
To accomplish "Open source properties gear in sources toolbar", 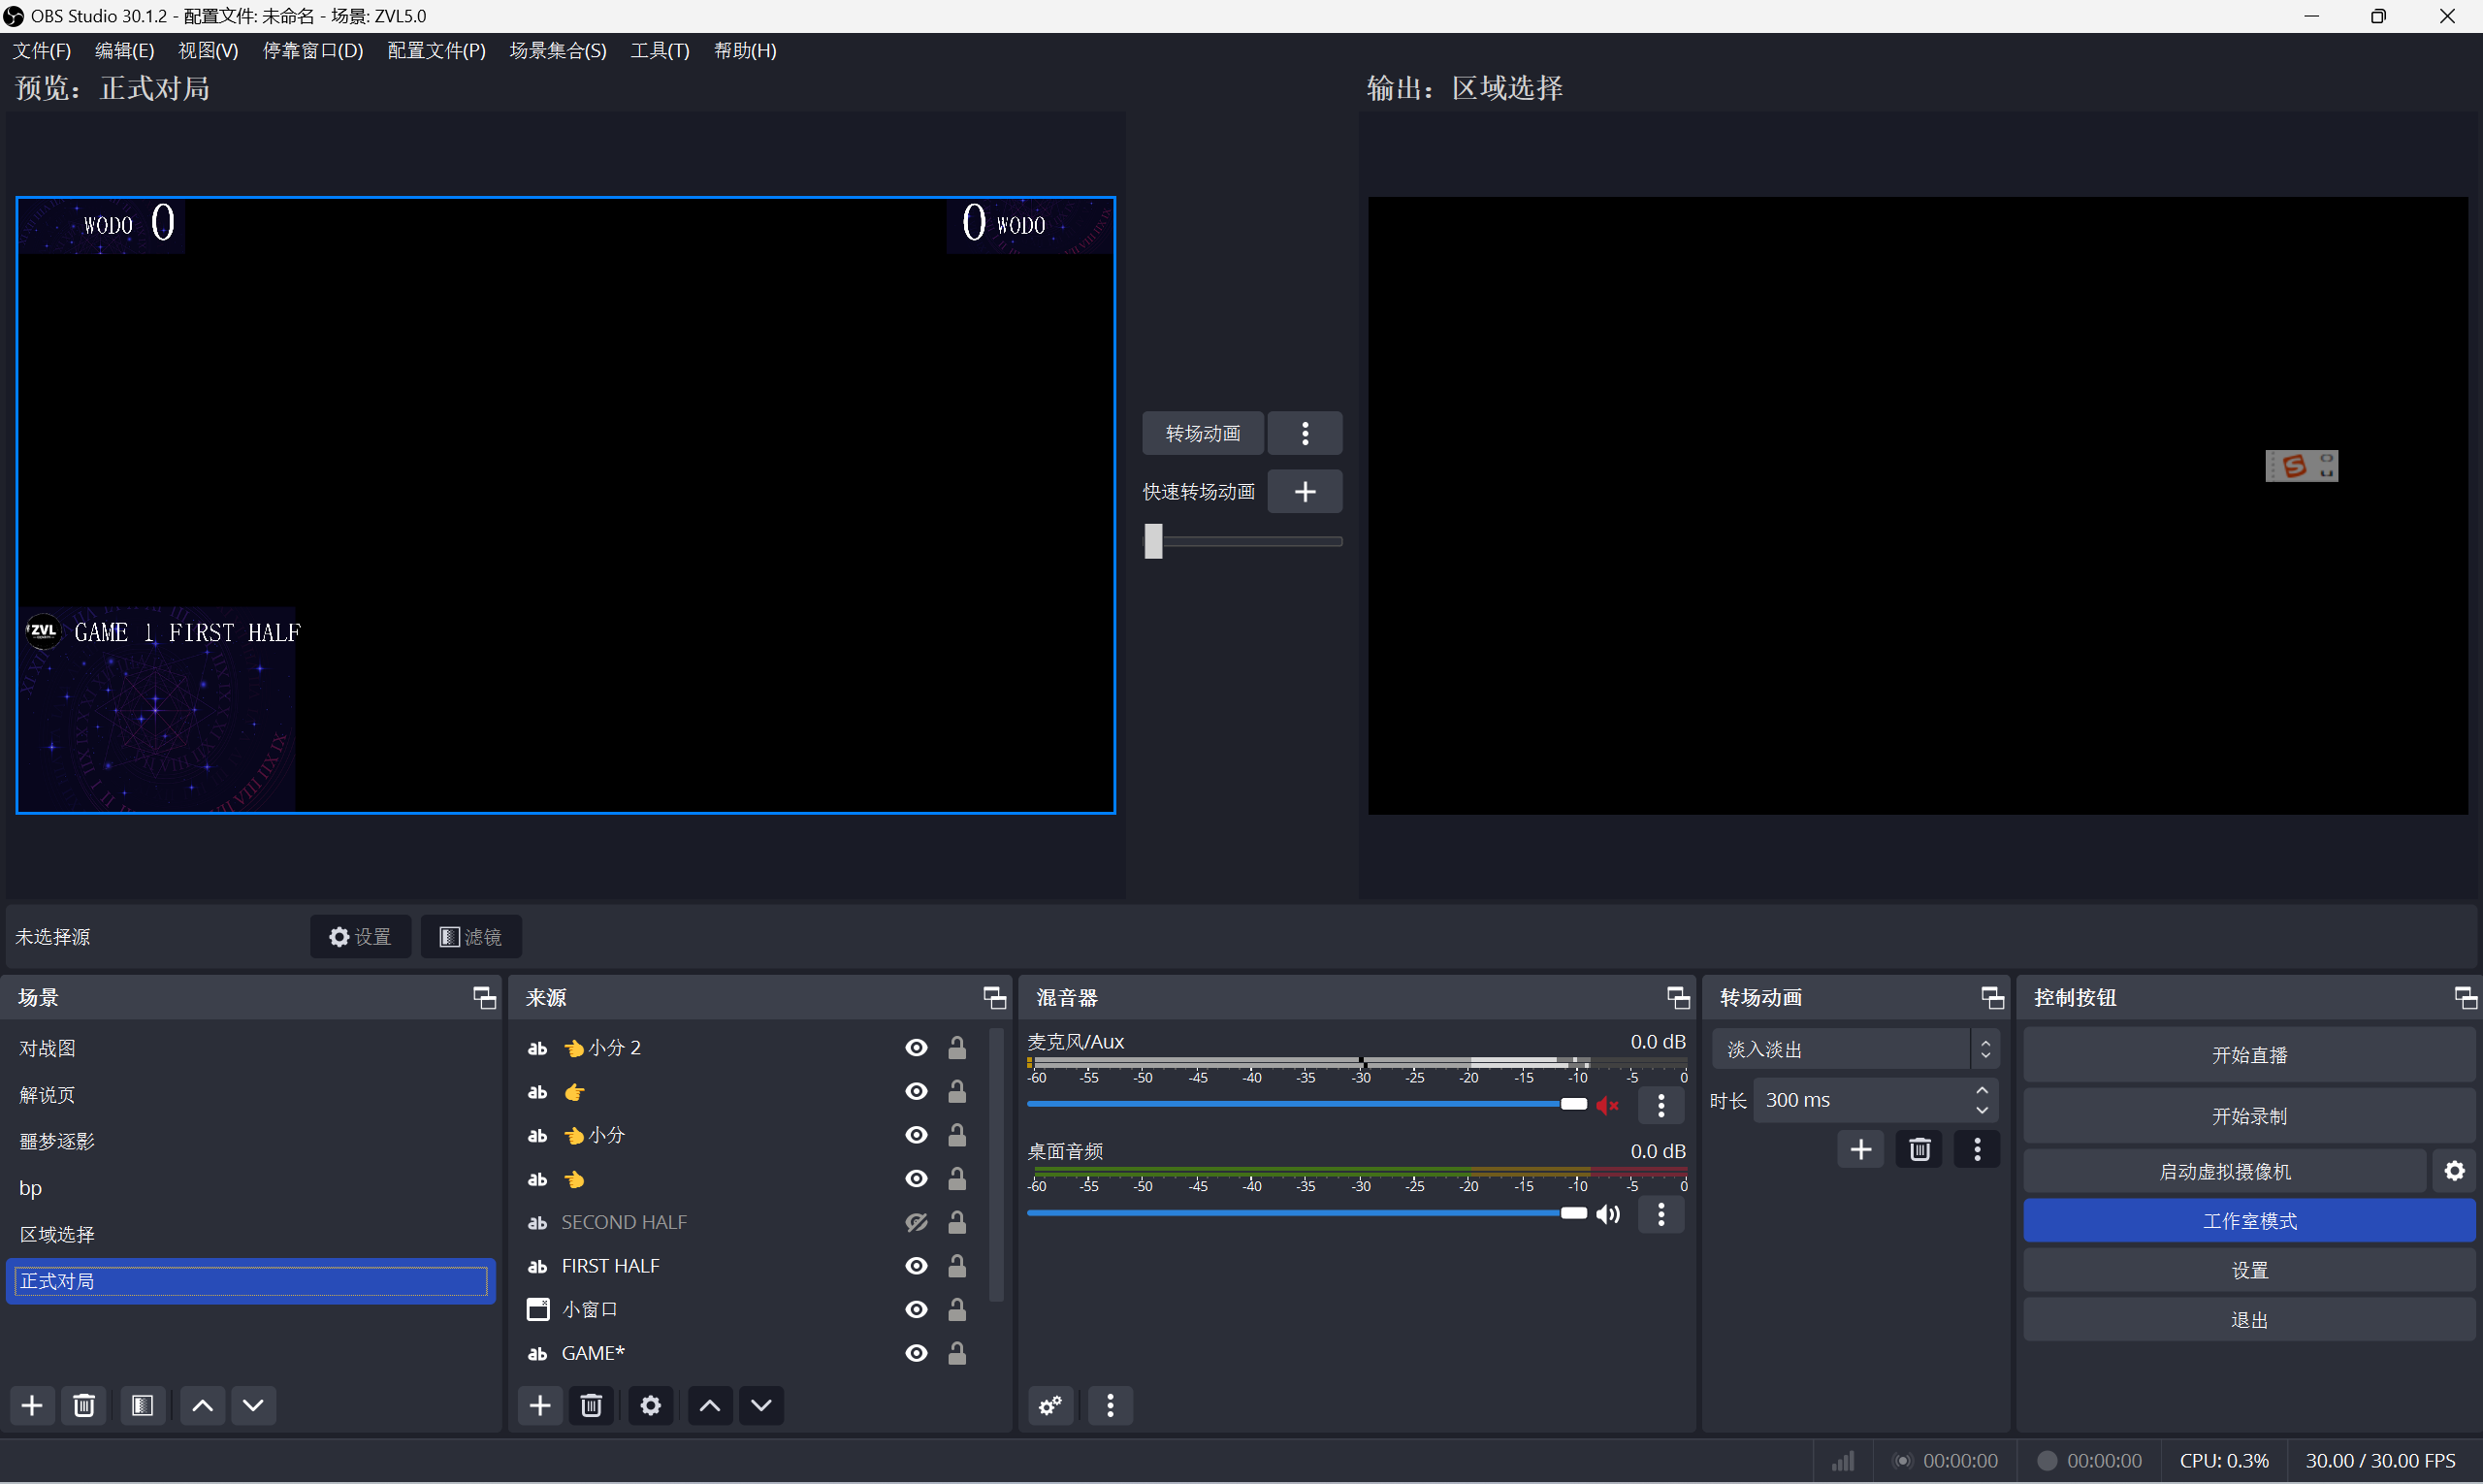I will 650,1405.
